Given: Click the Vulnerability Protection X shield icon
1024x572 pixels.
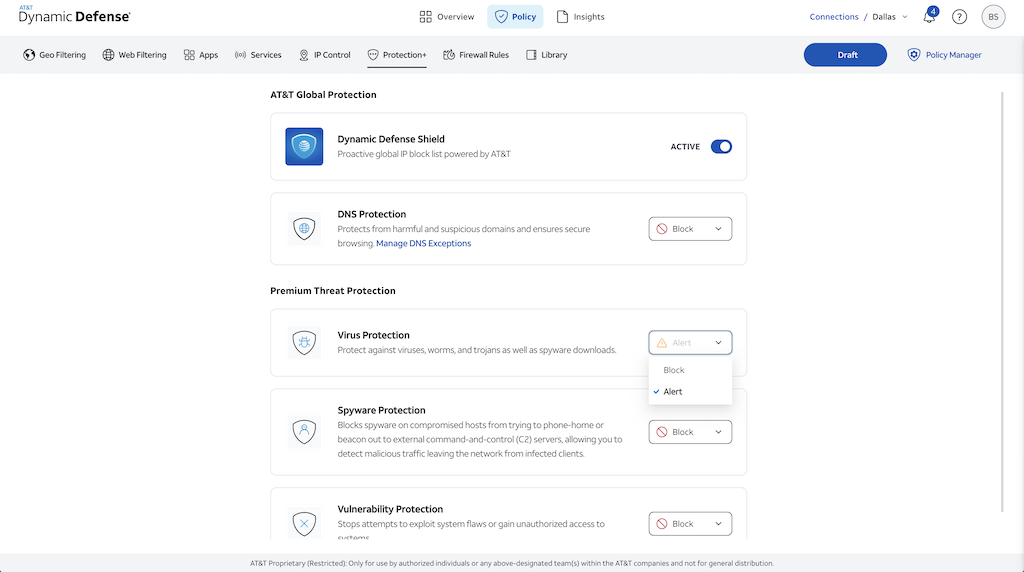Looking at the screenshot, I should tap(304, 523).
